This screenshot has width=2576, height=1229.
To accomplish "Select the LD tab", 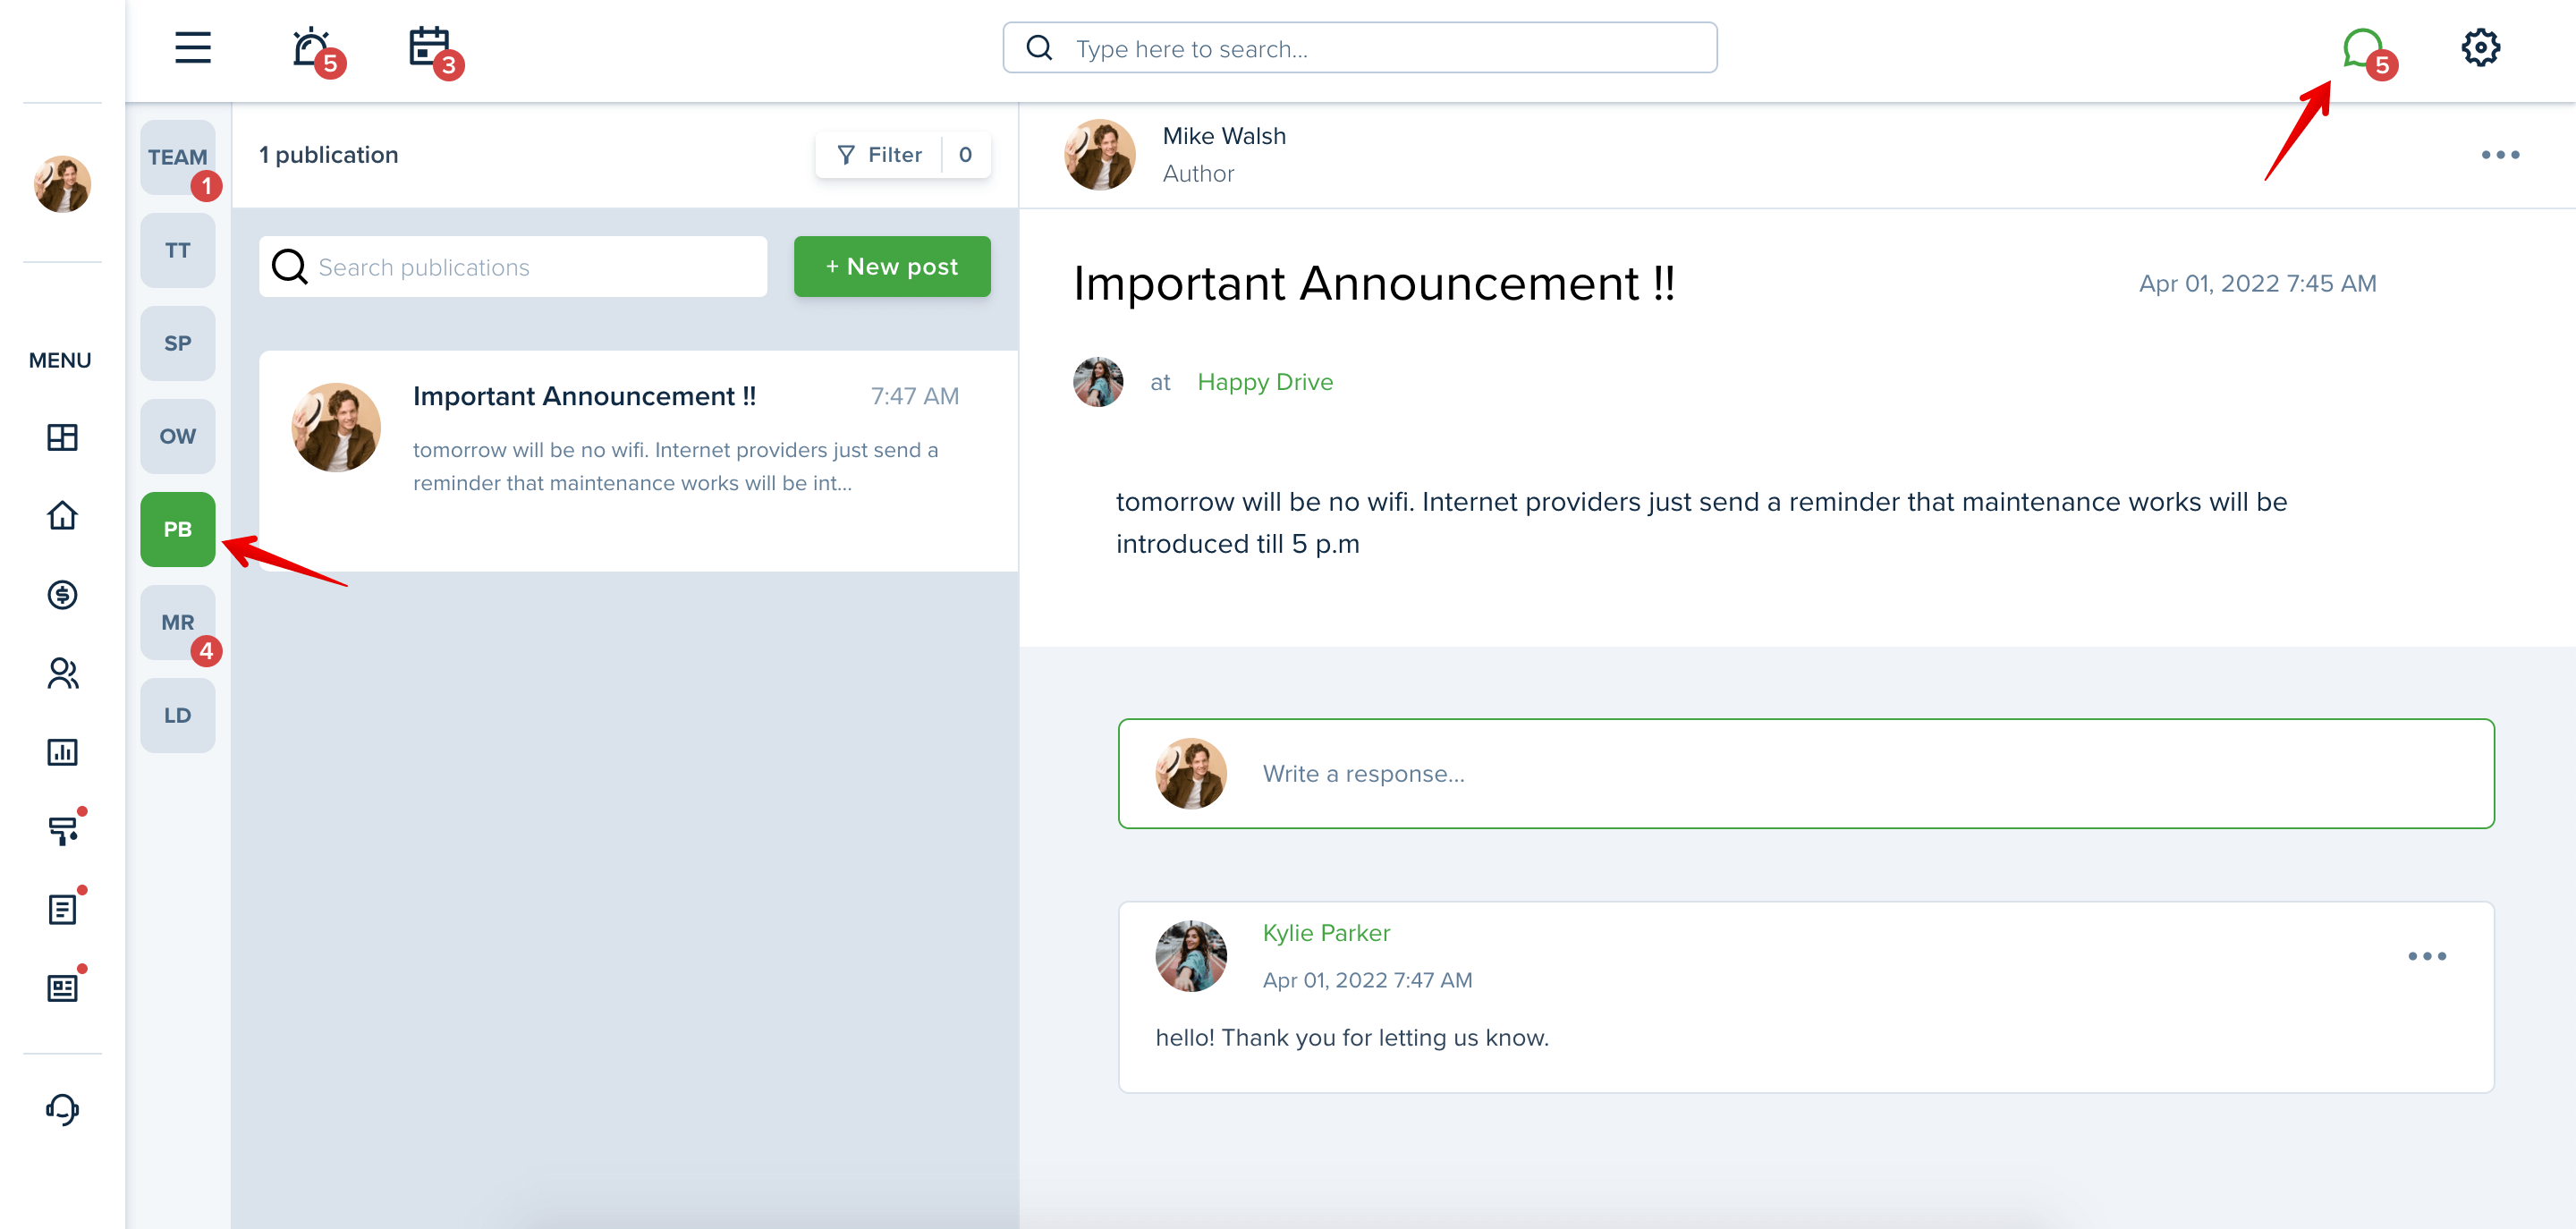I will coord(178,715).
